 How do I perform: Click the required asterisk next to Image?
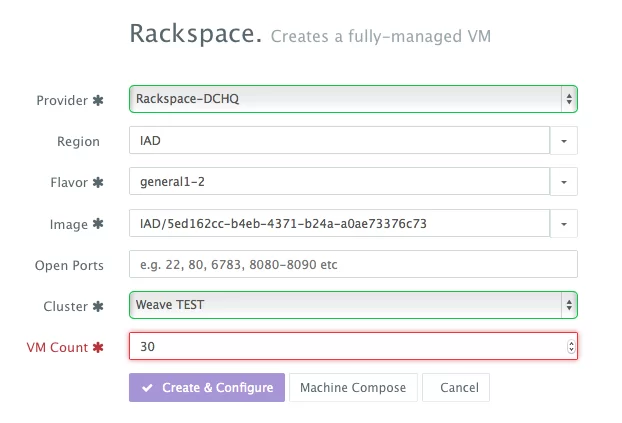98,224
